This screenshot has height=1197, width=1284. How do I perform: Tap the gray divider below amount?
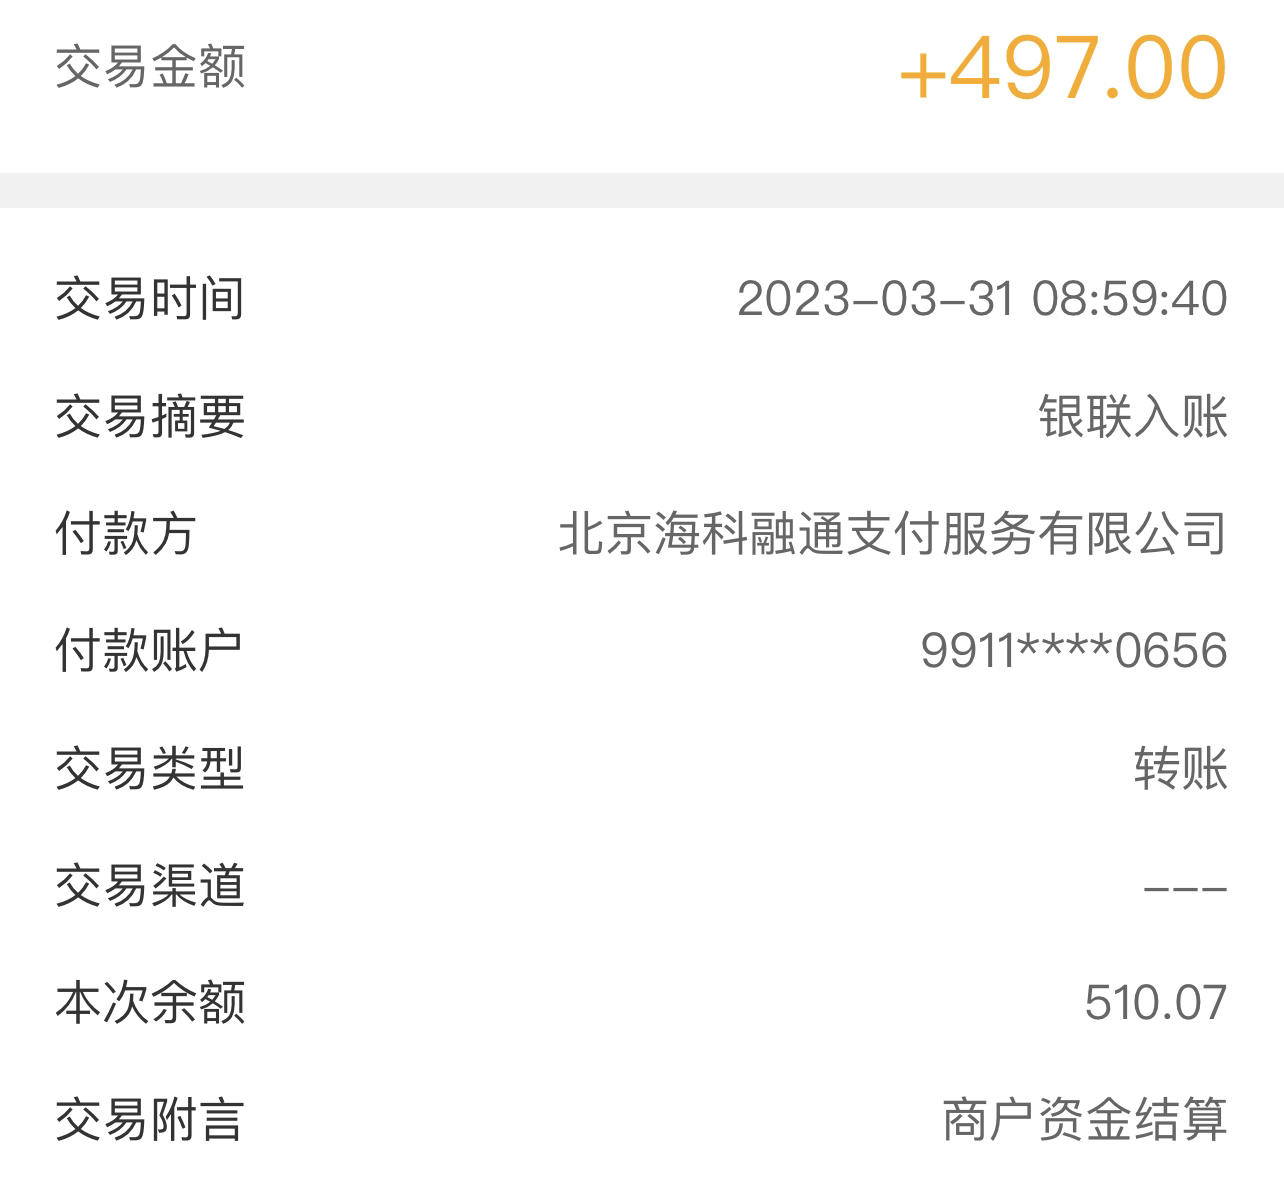pyautogui.click(x=642, y=190)
